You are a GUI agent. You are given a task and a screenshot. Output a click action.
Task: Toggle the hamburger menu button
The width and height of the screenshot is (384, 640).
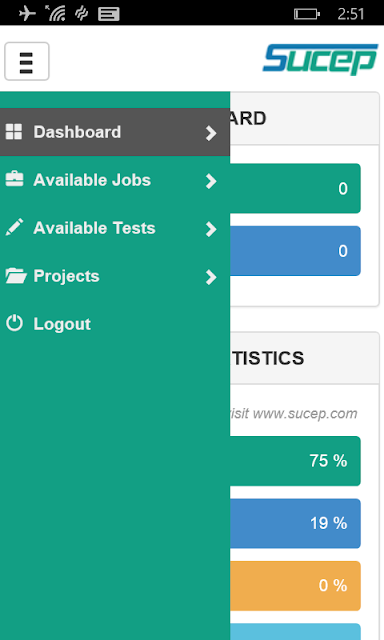(27, 61)
